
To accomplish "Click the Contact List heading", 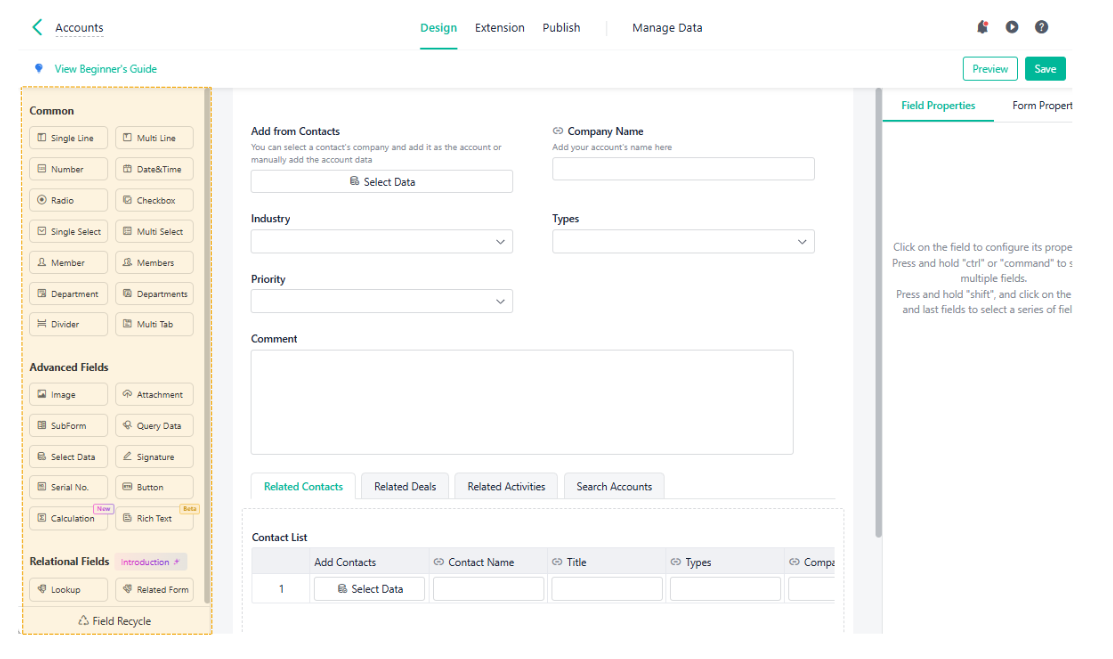I will pos(280,538).
